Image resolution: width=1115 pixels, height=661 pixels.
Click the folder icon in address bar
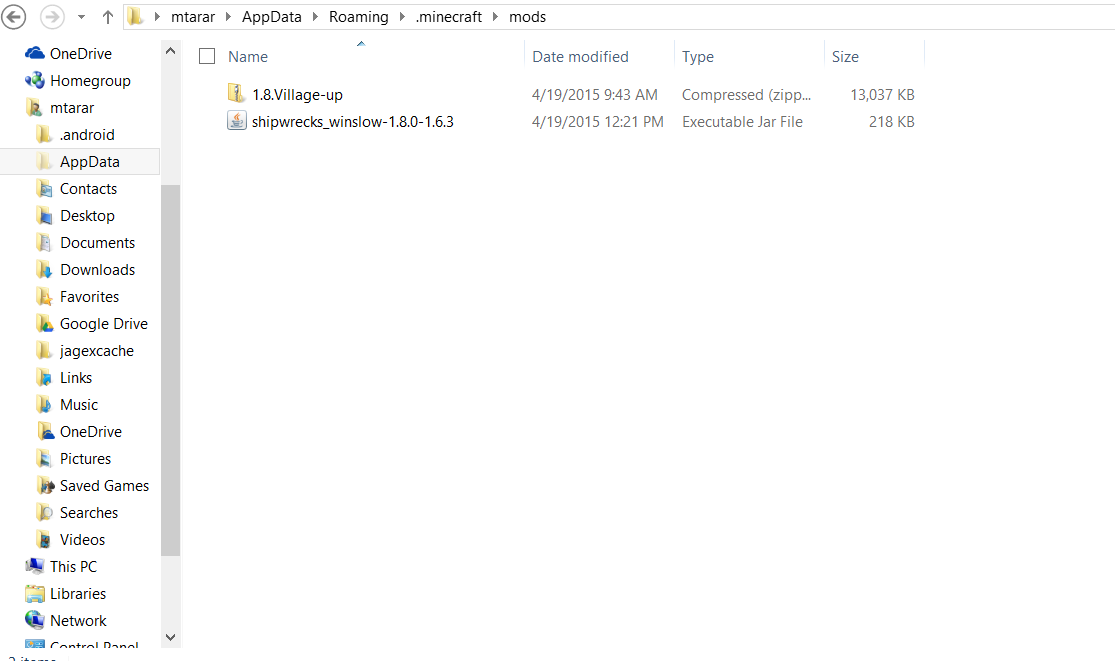[135, 16]
